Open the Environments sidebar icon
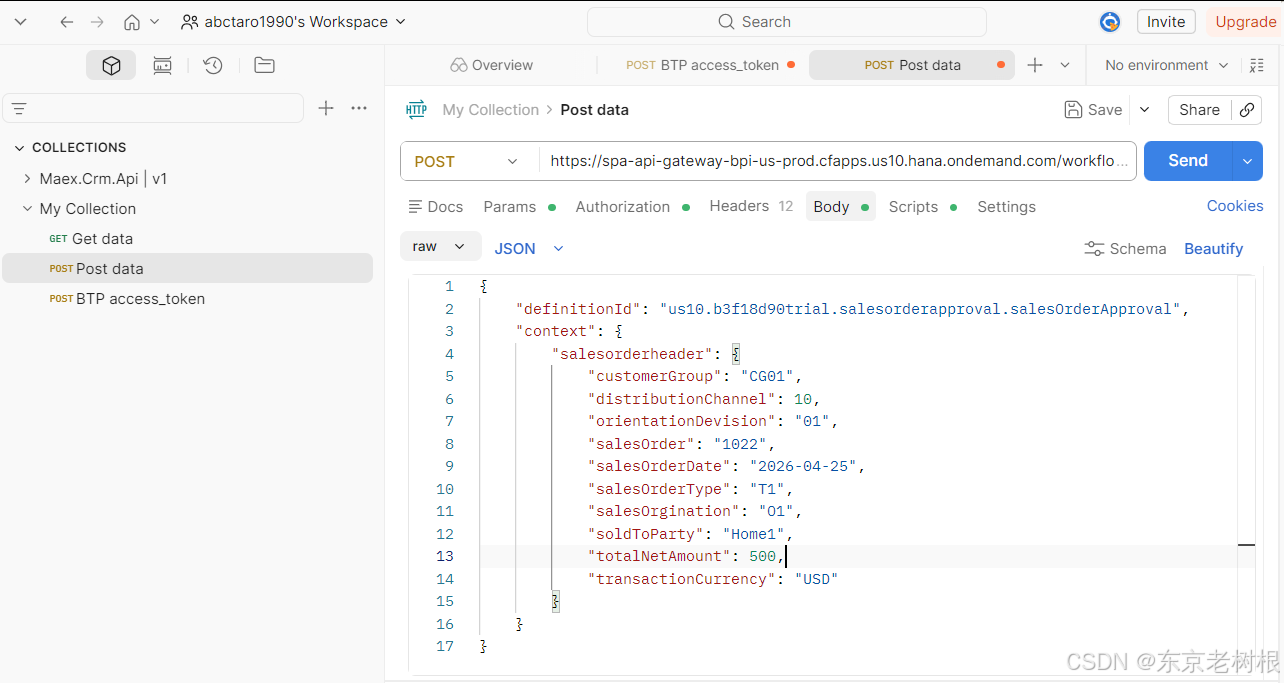The width and height of the screenshot is (1284, 683). point(162,65)
